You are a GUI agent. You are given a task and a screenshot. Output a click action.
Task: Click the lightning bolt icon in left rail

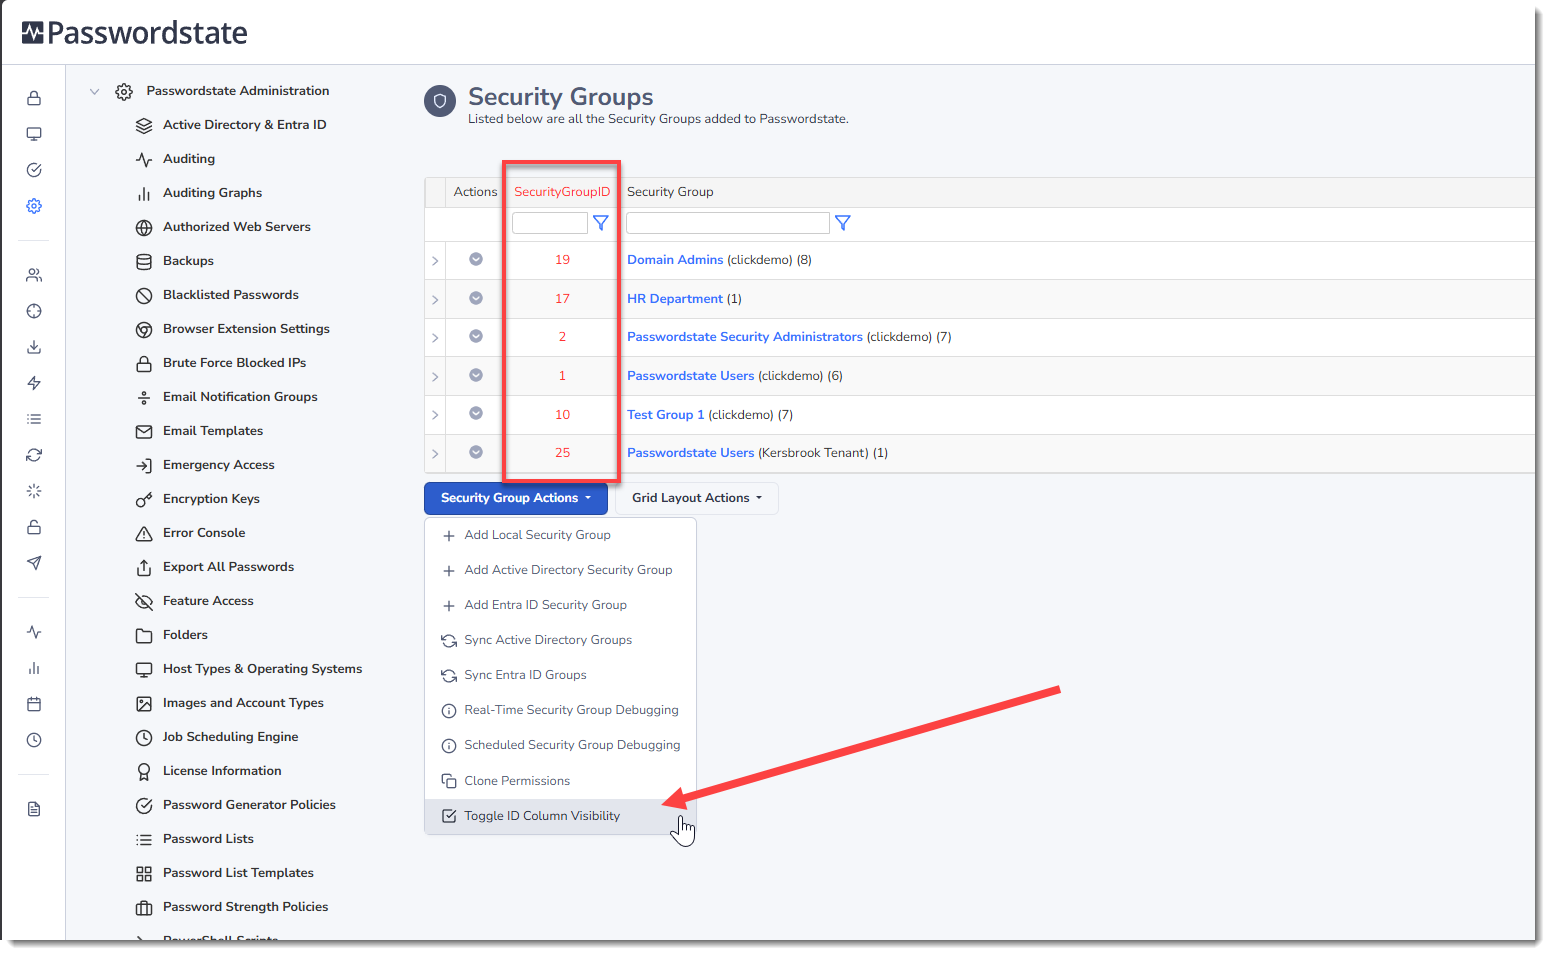(x=34, y=383)
